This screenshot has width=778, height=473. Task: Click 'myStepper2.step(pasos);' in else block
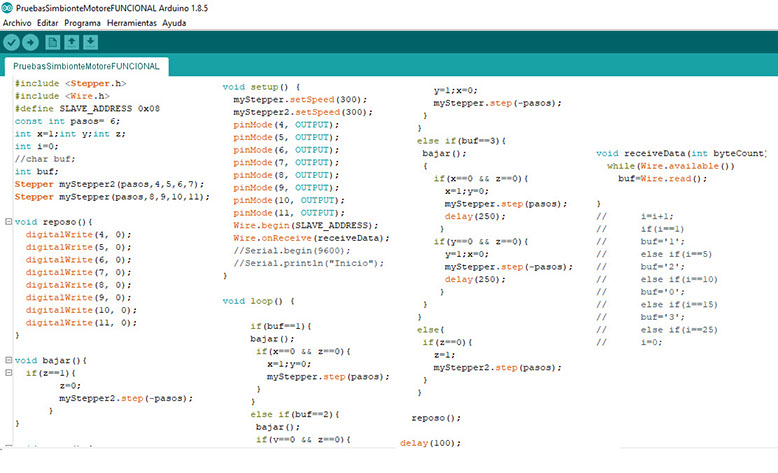click(x=498, y=367)
